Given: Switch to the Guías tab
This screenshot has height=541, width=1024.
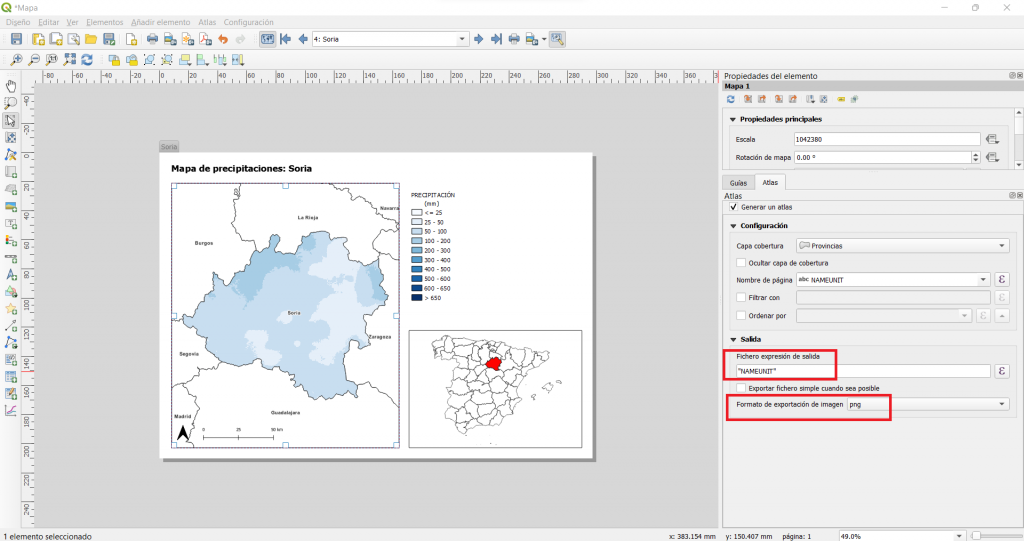Looking at the screenshot, I should point(738,183).
